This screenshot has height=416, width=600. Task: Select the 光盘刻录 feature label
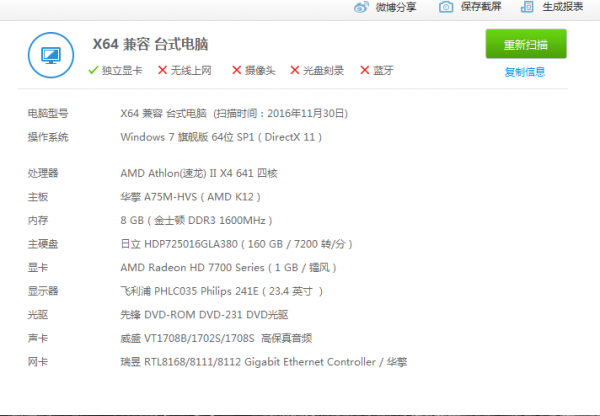tap(323, 70)
